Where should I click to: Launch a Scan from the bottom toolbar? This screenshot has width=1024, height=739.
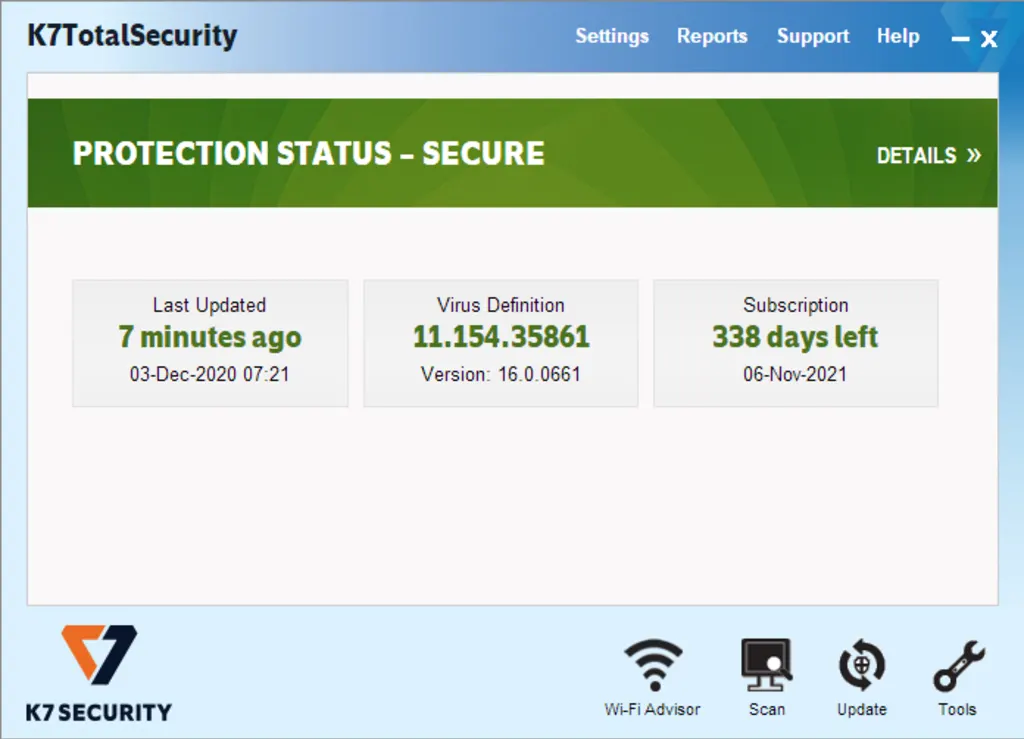pyautogui.click(x=767, y=675)
